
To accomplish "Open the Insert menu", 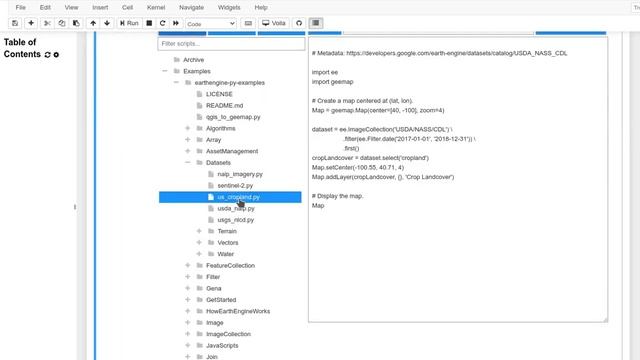I will (x=100, y=7).
